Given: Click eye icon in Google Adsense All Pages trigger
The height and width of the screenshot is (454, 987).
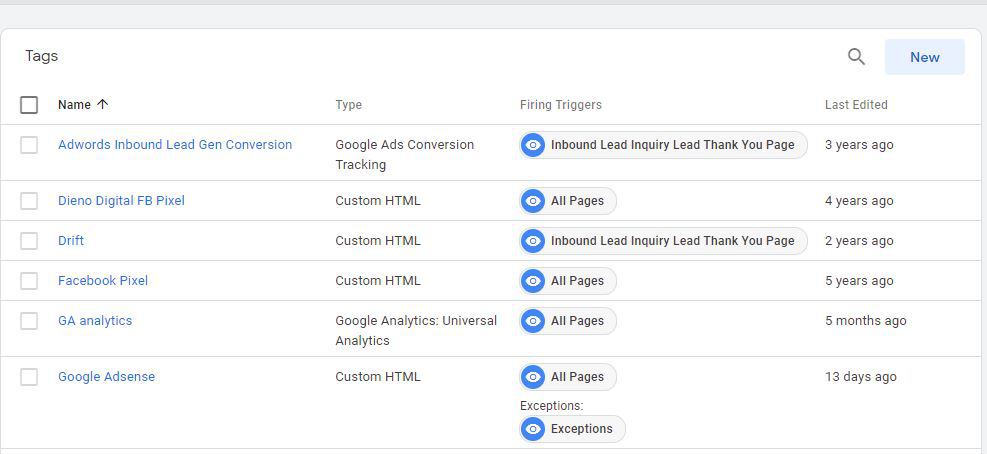Looking at the screenshot, I should pos(533,377).
